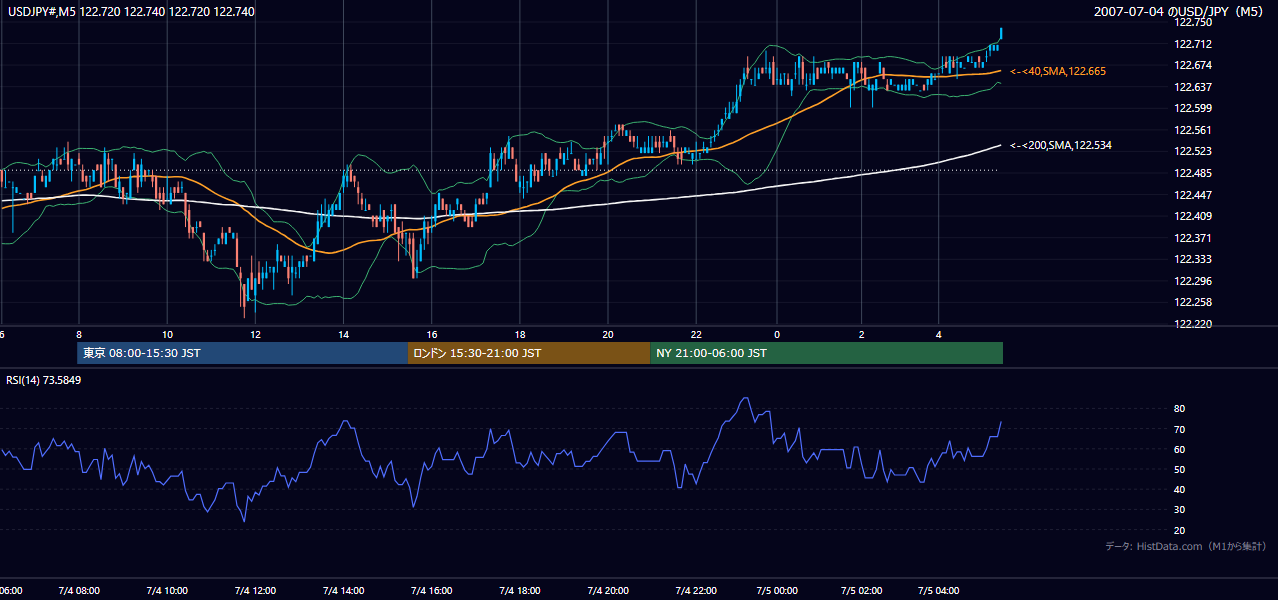
Task: Click the hour 4 tick under price chart
Action: [938, 334]
